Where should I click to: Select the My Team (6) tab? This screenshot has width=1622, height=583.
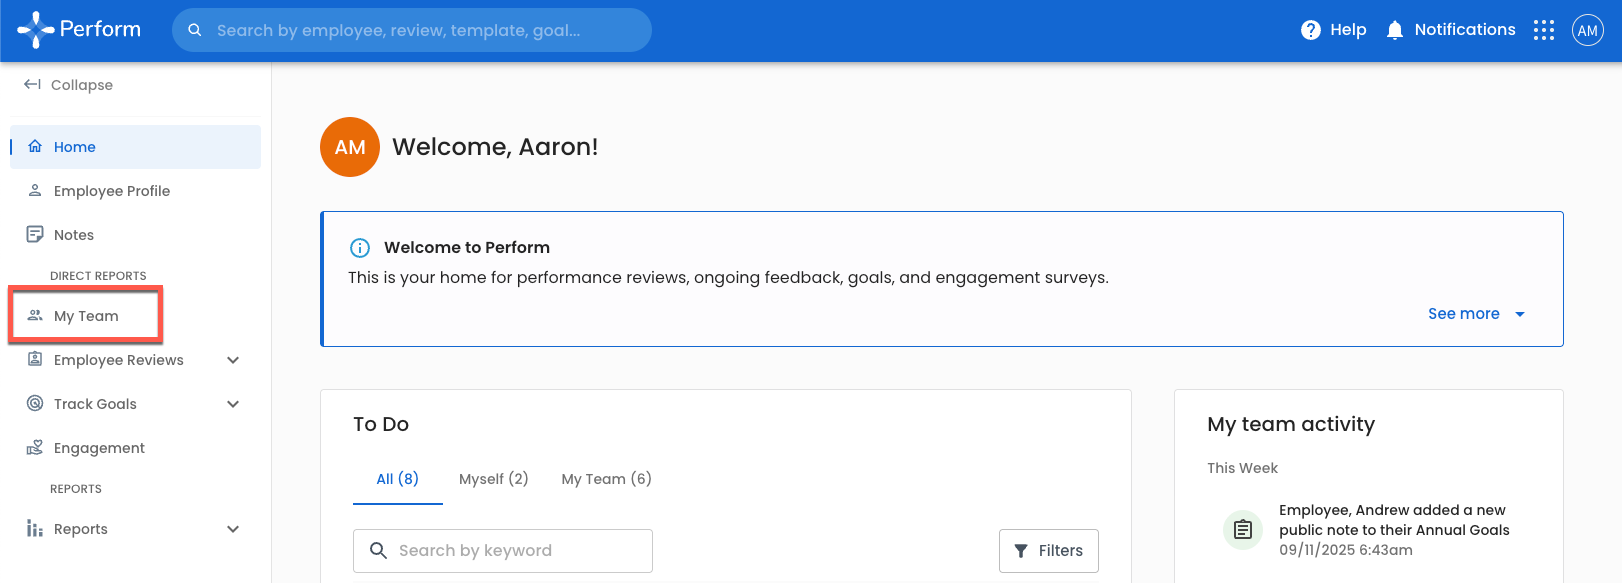[606, 479]
